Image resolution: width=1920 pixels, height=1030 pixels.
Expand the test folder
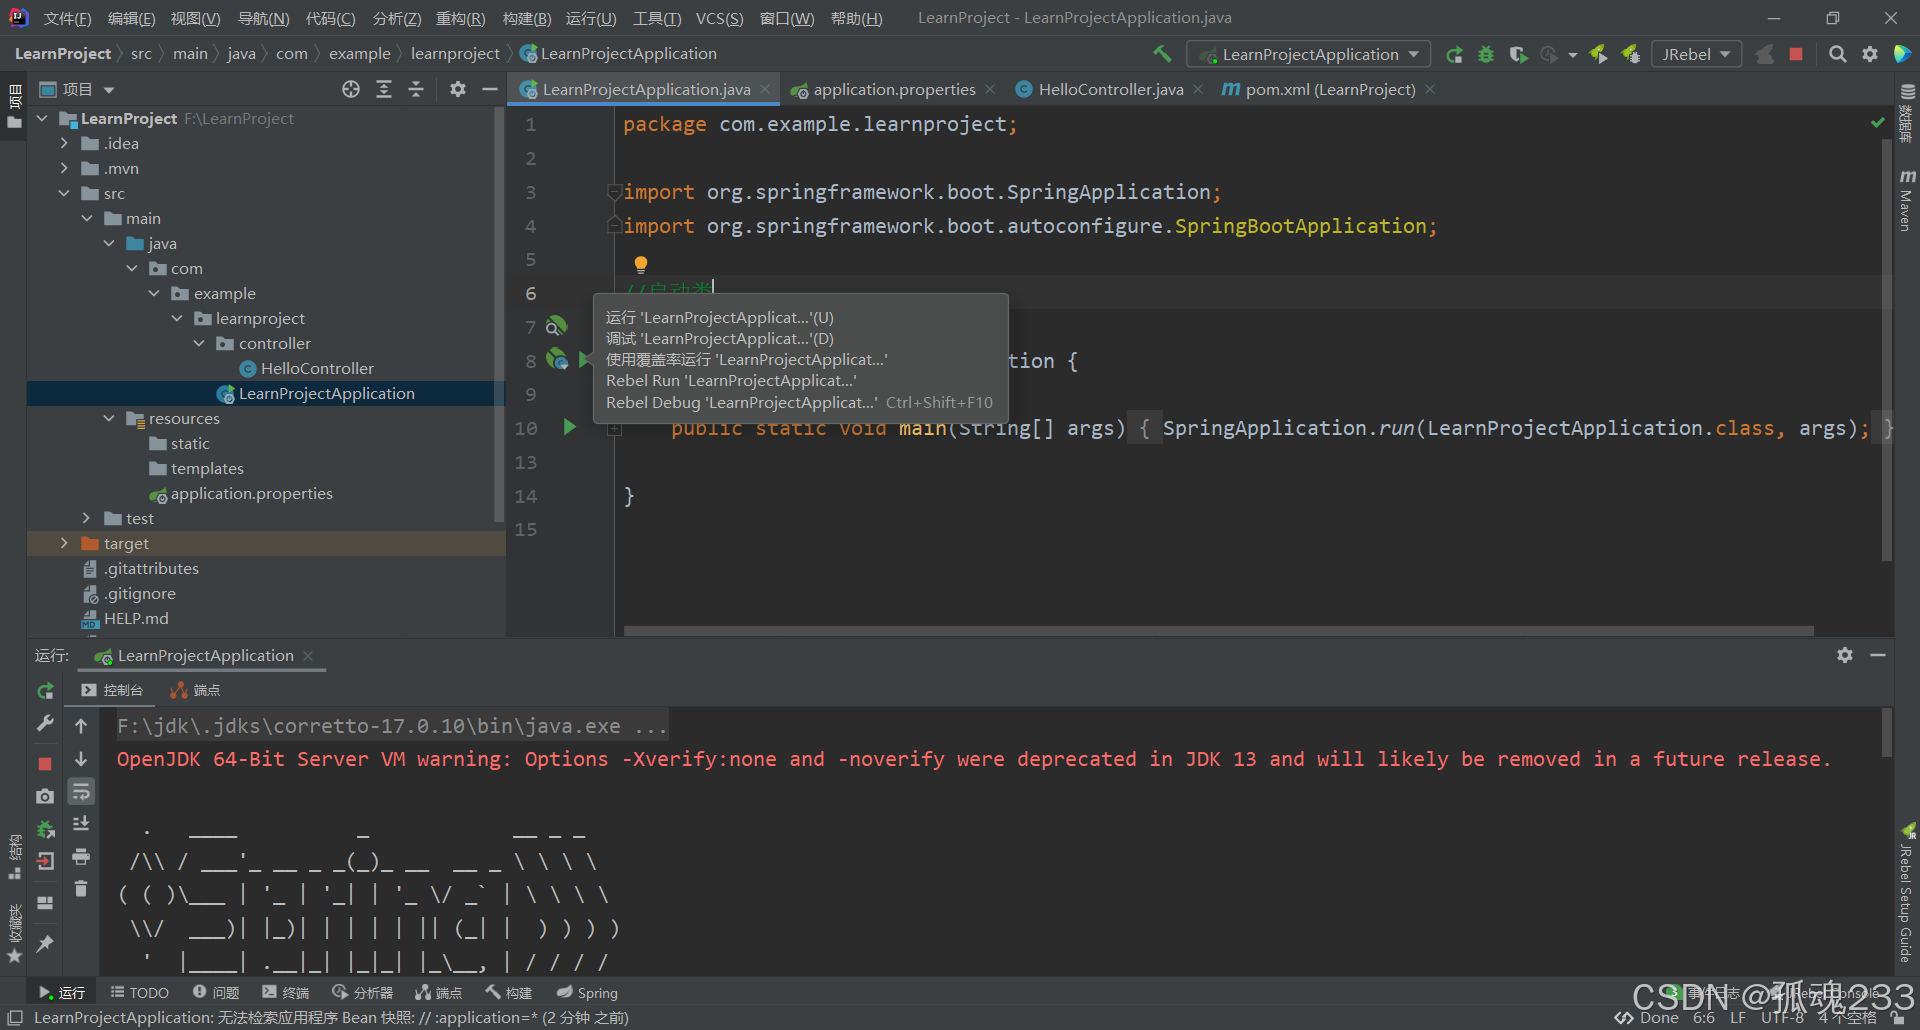[x=86, y=519]
